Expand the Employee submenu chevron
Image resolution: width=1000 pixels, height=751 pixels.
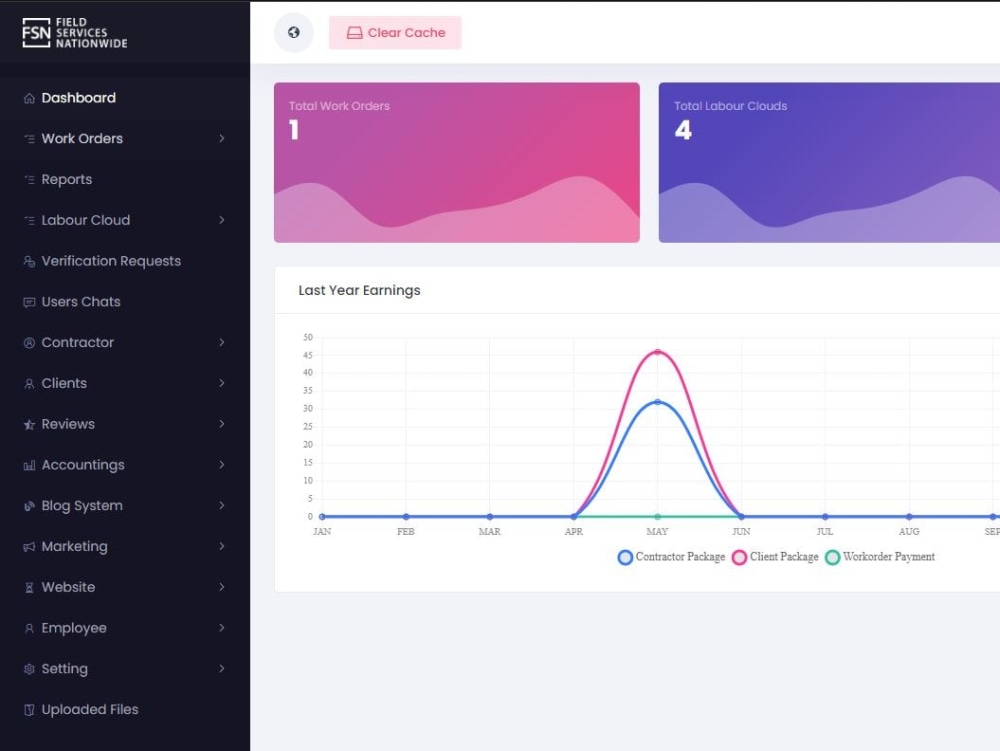(x=221, y=628)
